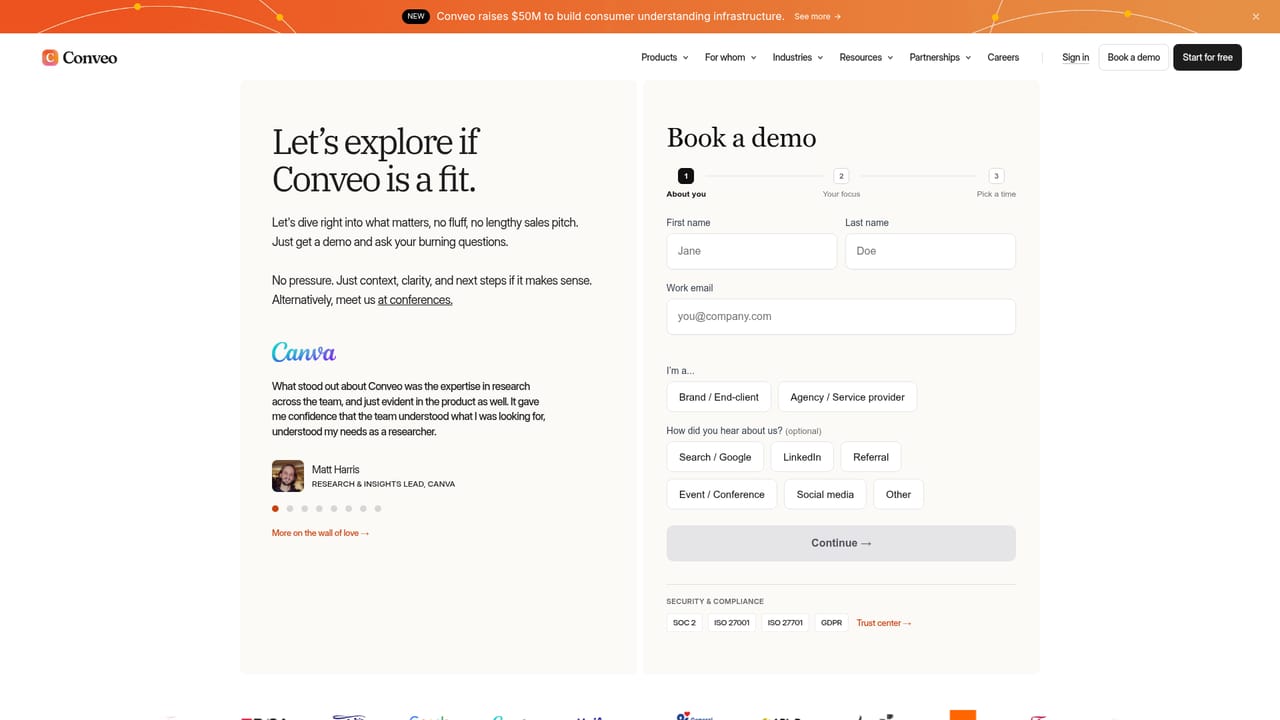
Task: Pick the Event / Conference option
Action: point(722,494)
